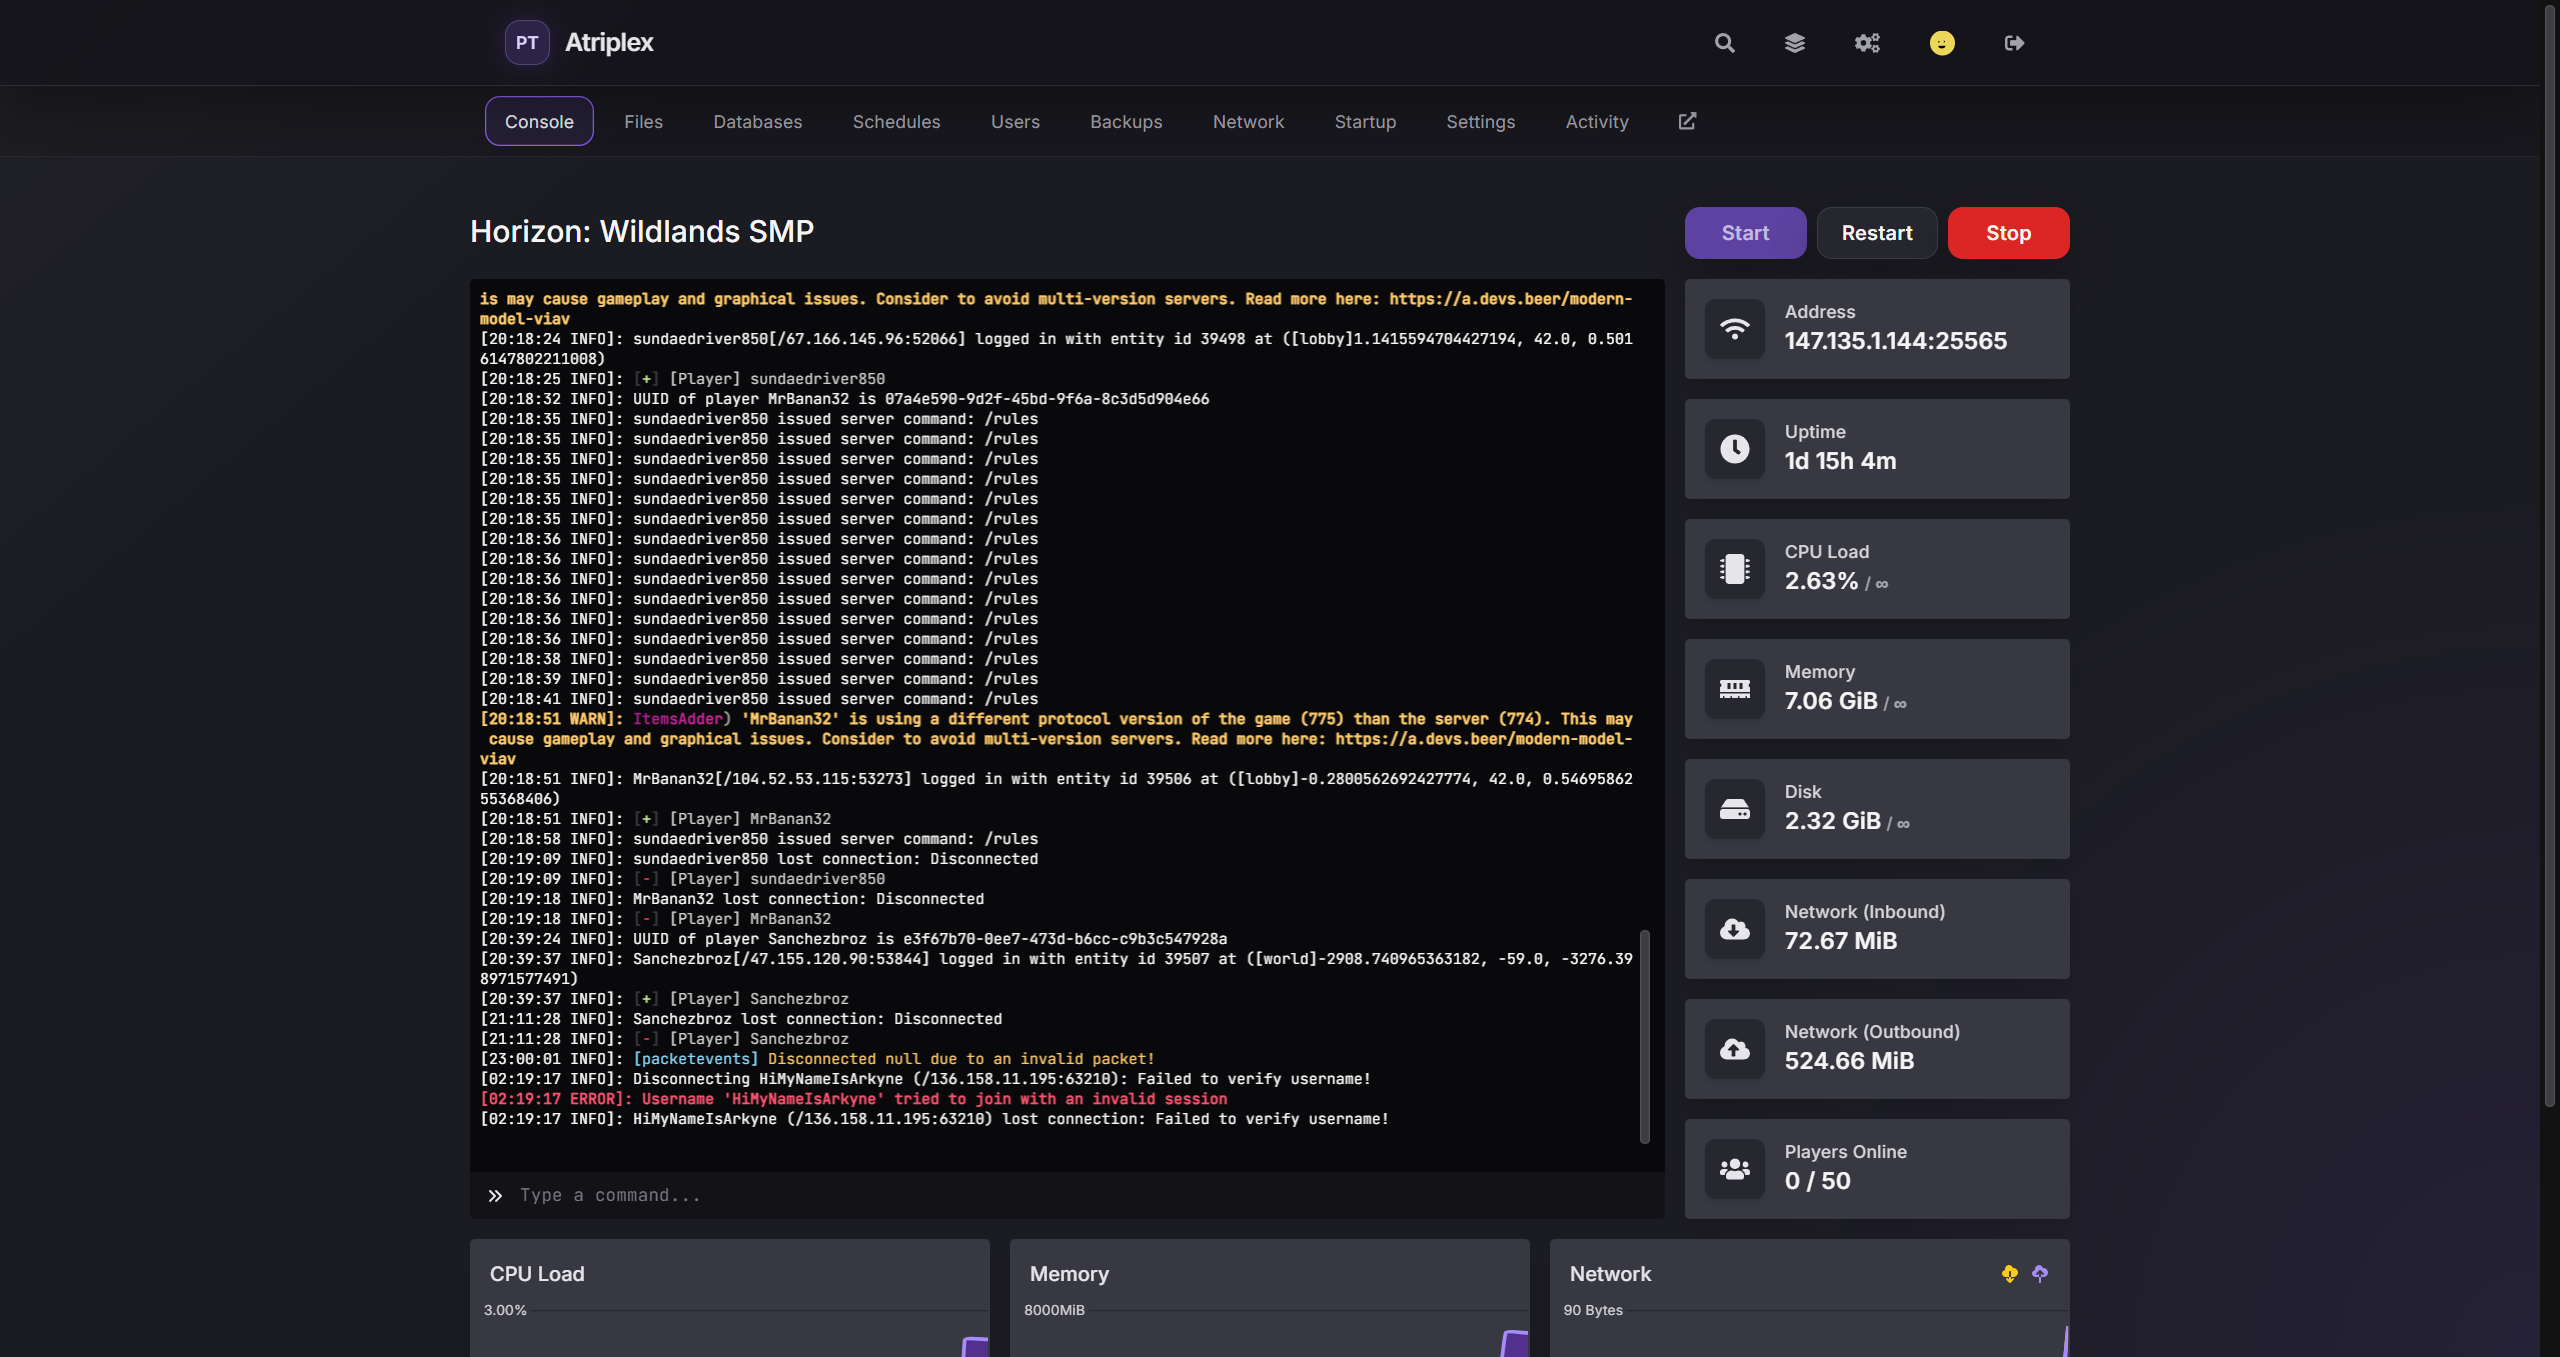This screenshot has width=2560, height=1357.
Task: Click the 3.00% CPU chart label
Action: [x=505, y=1310]
